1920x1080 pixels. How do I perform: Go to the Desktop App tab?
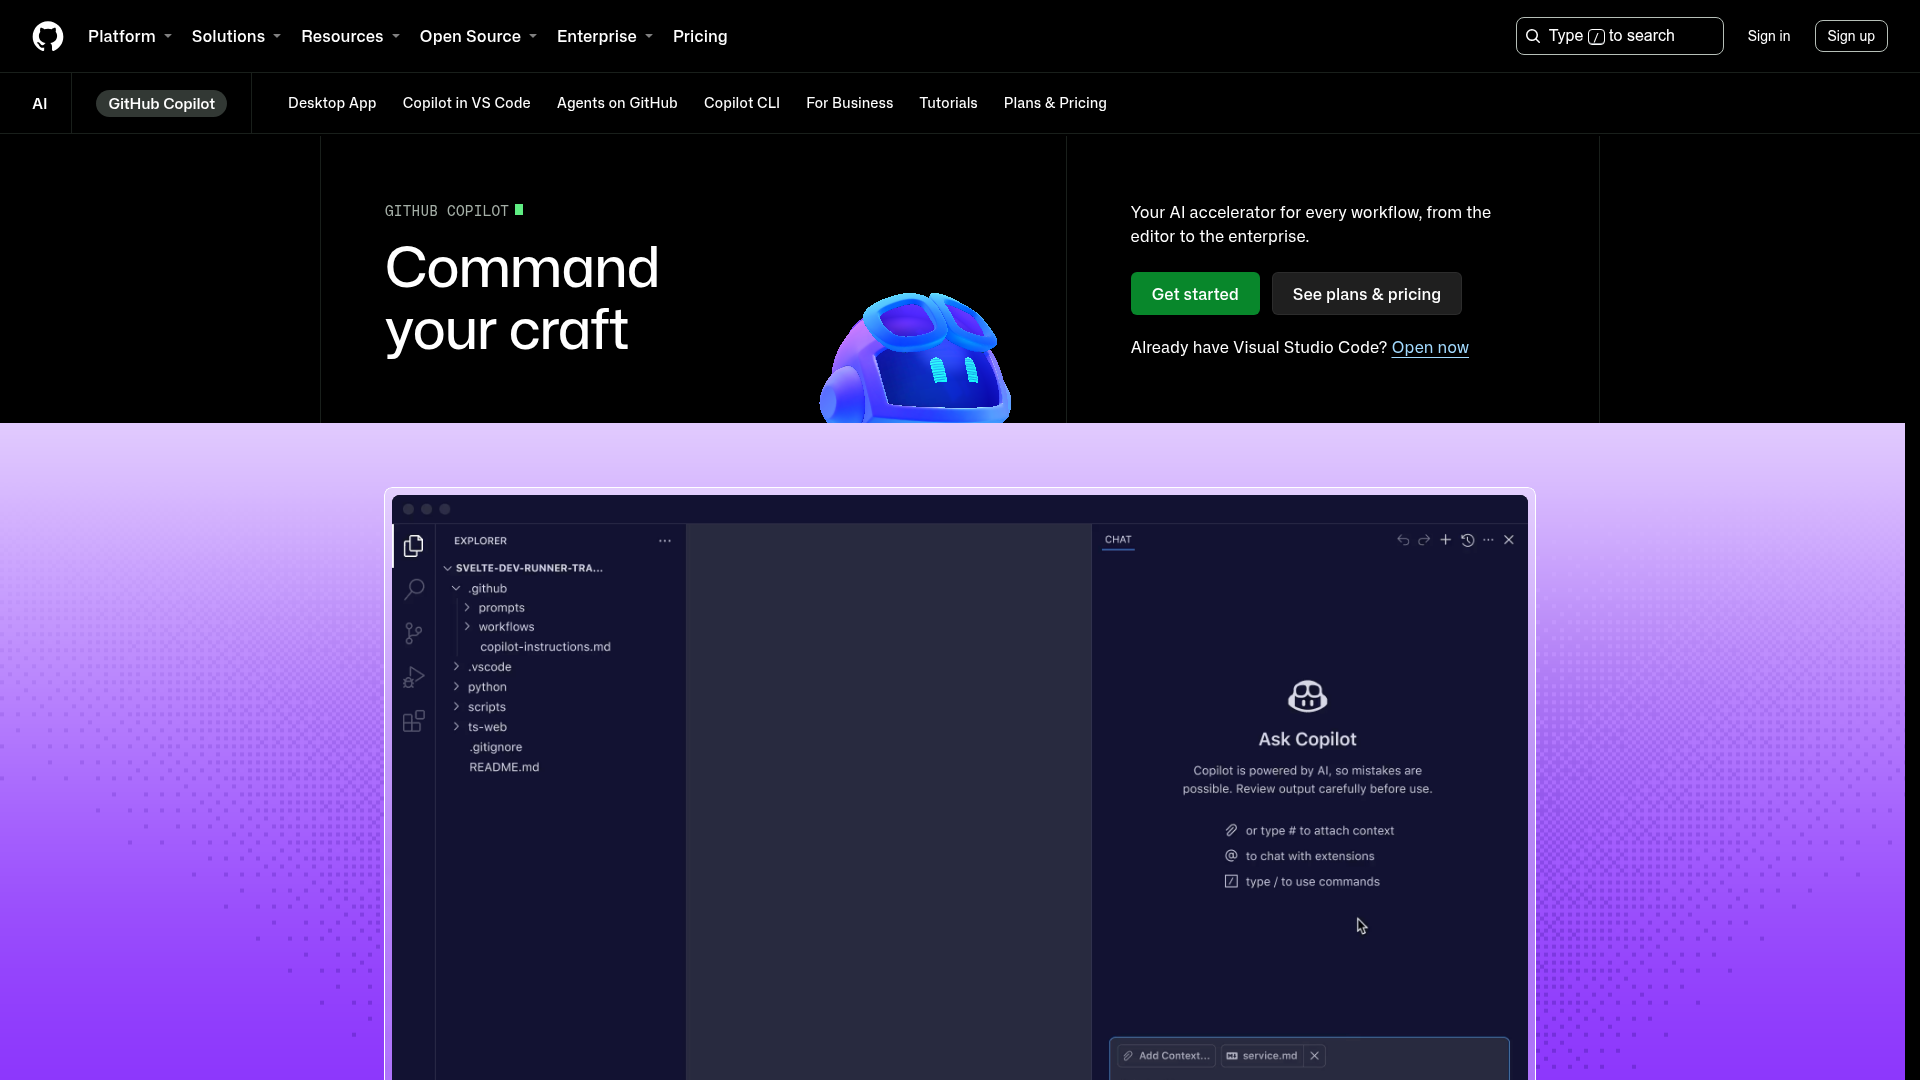(332, 103)
